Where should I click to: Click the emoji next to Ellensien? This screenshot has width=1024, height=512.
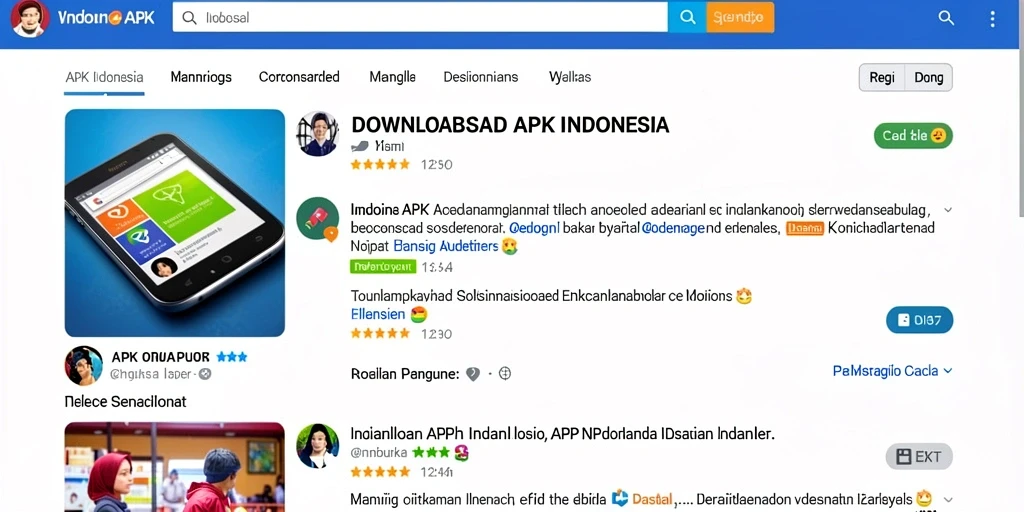(x=419, y=315)
